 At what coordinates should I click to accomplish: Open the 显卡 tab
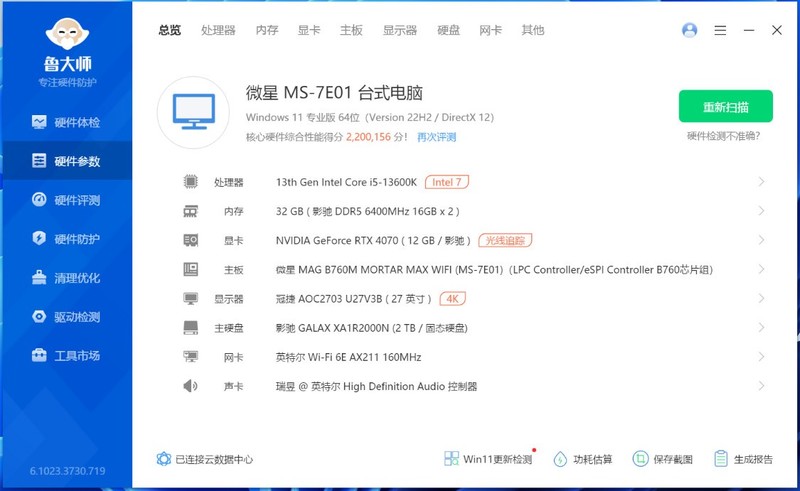pos(309,30)
